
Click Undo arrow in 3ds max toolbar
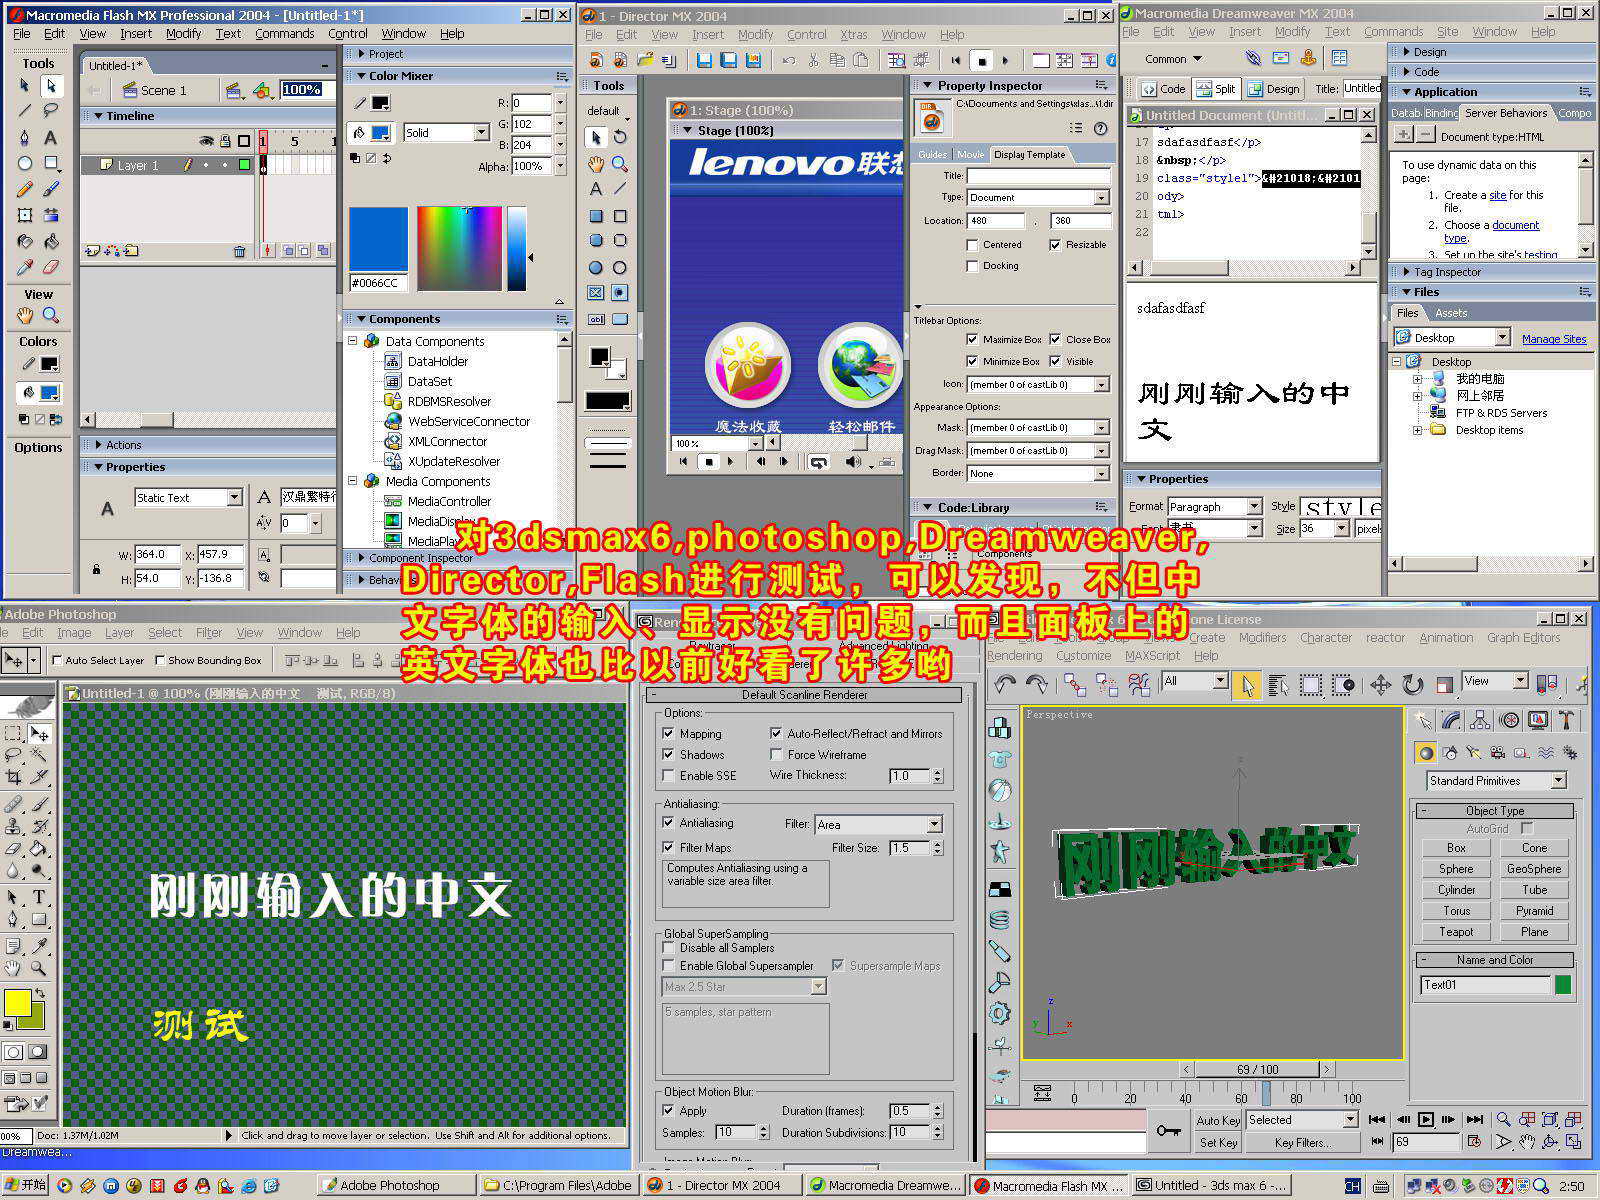point(1004,685)
